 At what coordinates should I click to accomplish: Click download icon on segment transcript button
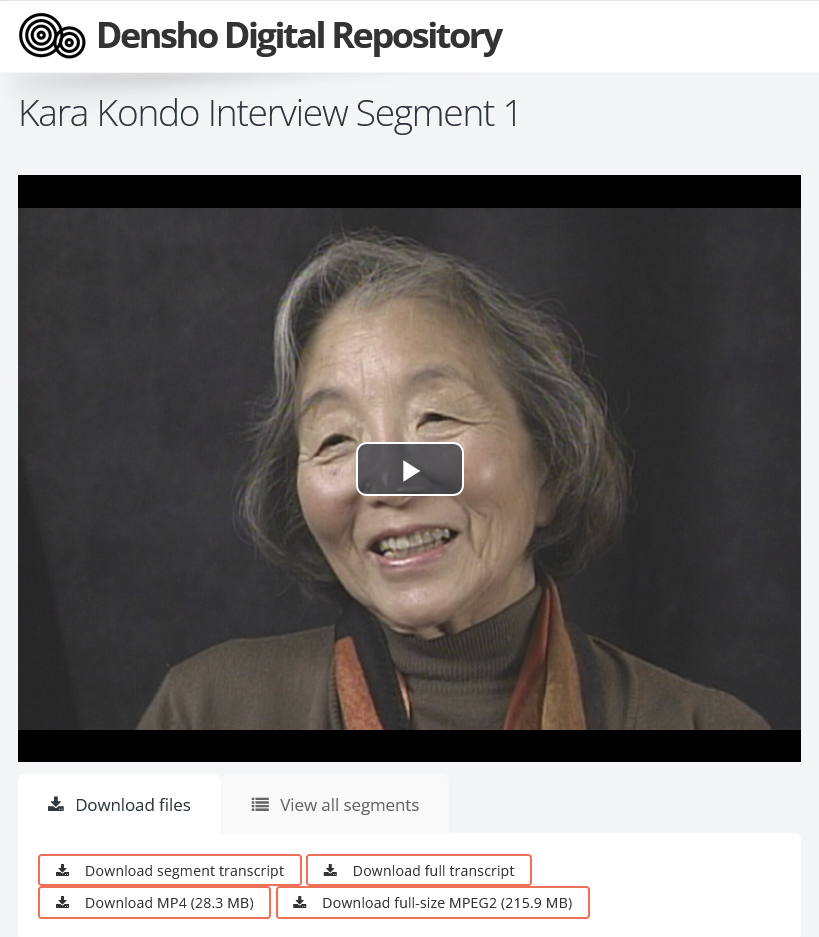(x=63, y=870)
